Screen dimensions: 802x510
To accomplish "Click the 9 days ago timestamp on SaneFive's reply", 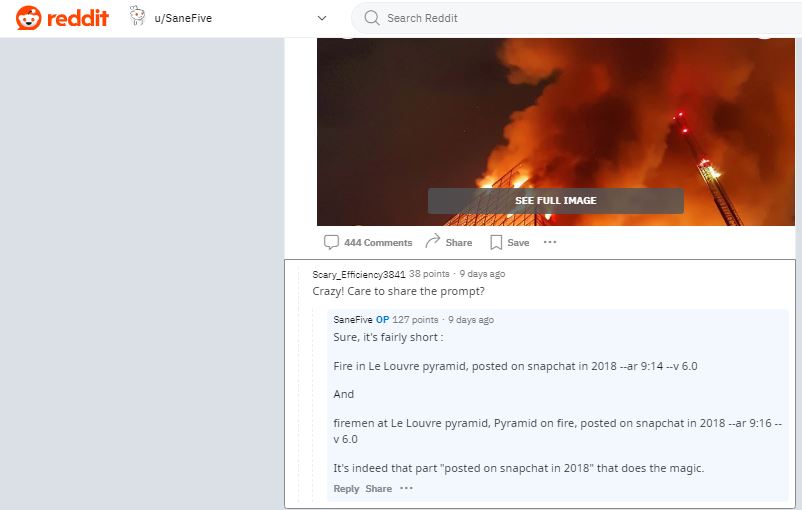I will [x=471, y=320].
